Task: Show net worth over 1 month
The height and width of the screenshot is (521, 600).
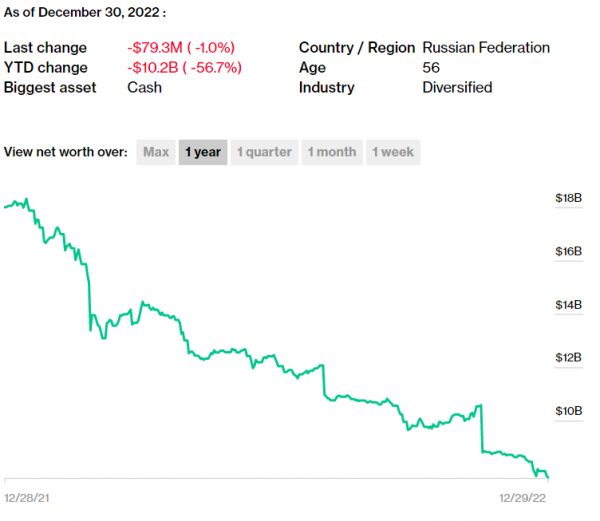Action: [x=331, y=152]
